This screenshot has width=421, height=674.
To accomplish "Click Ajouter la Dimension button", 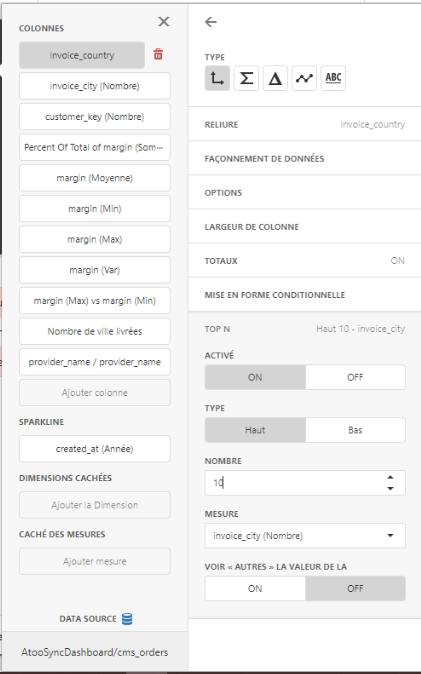I will point(95,505).
